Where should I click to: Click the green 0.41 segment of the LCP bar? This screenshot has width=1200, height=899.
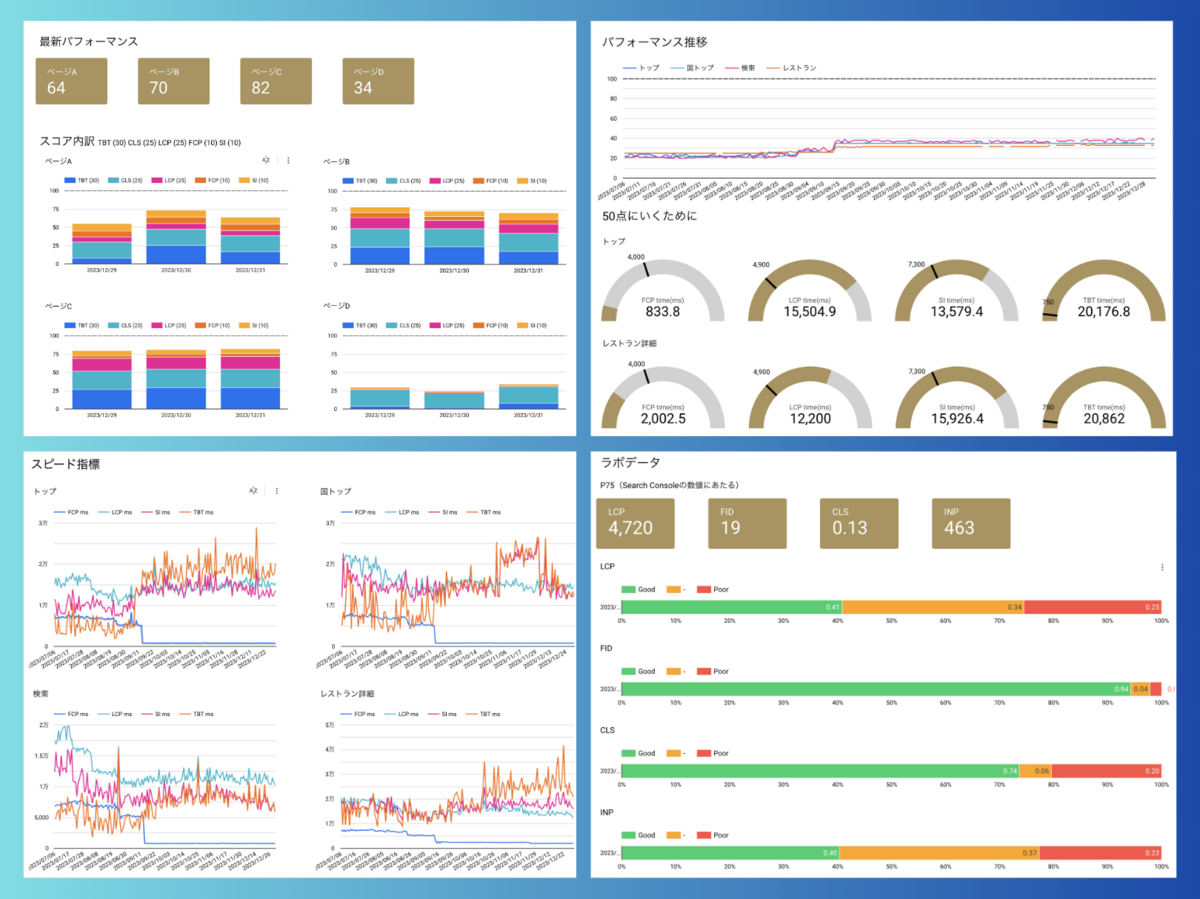pos(731,606)
